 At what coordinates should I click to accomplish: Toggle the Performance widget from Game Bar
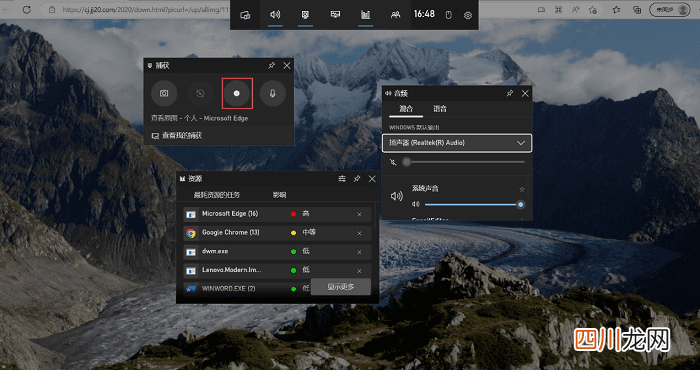[335, 15]
